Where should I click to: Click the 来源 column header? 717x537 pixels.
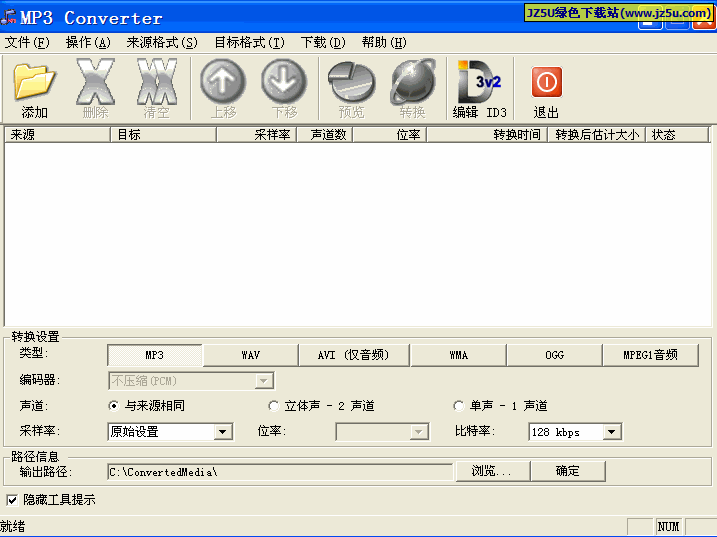[x=58, y=135]
